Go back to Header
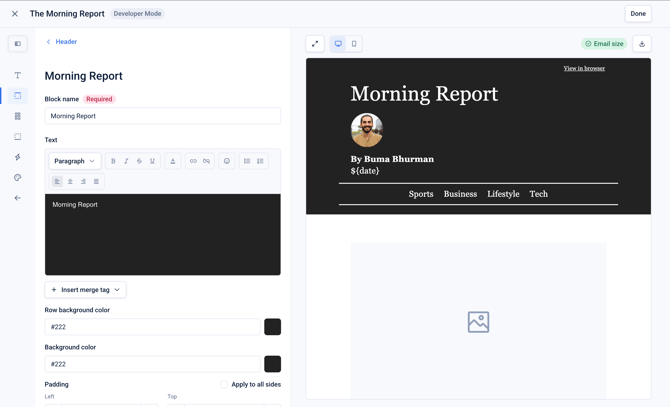This screenshot has height=407, width=670. (62, 41)
